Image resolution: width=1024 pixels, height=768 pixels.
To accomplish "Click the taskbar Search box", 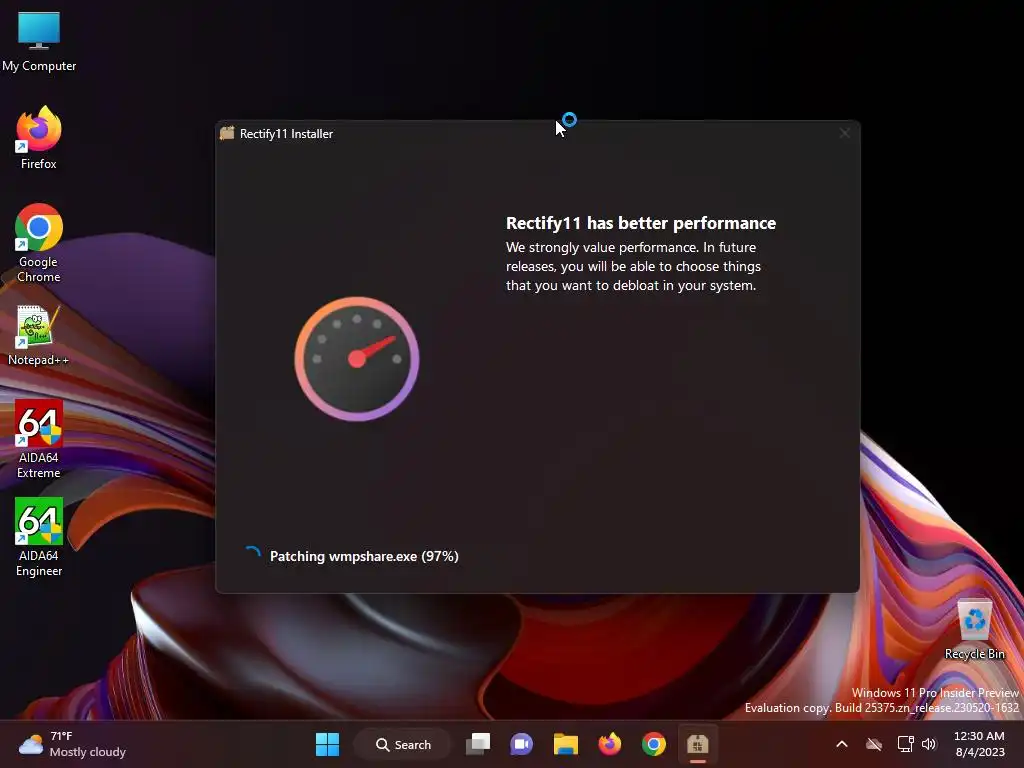I will (x=402, y=744).
